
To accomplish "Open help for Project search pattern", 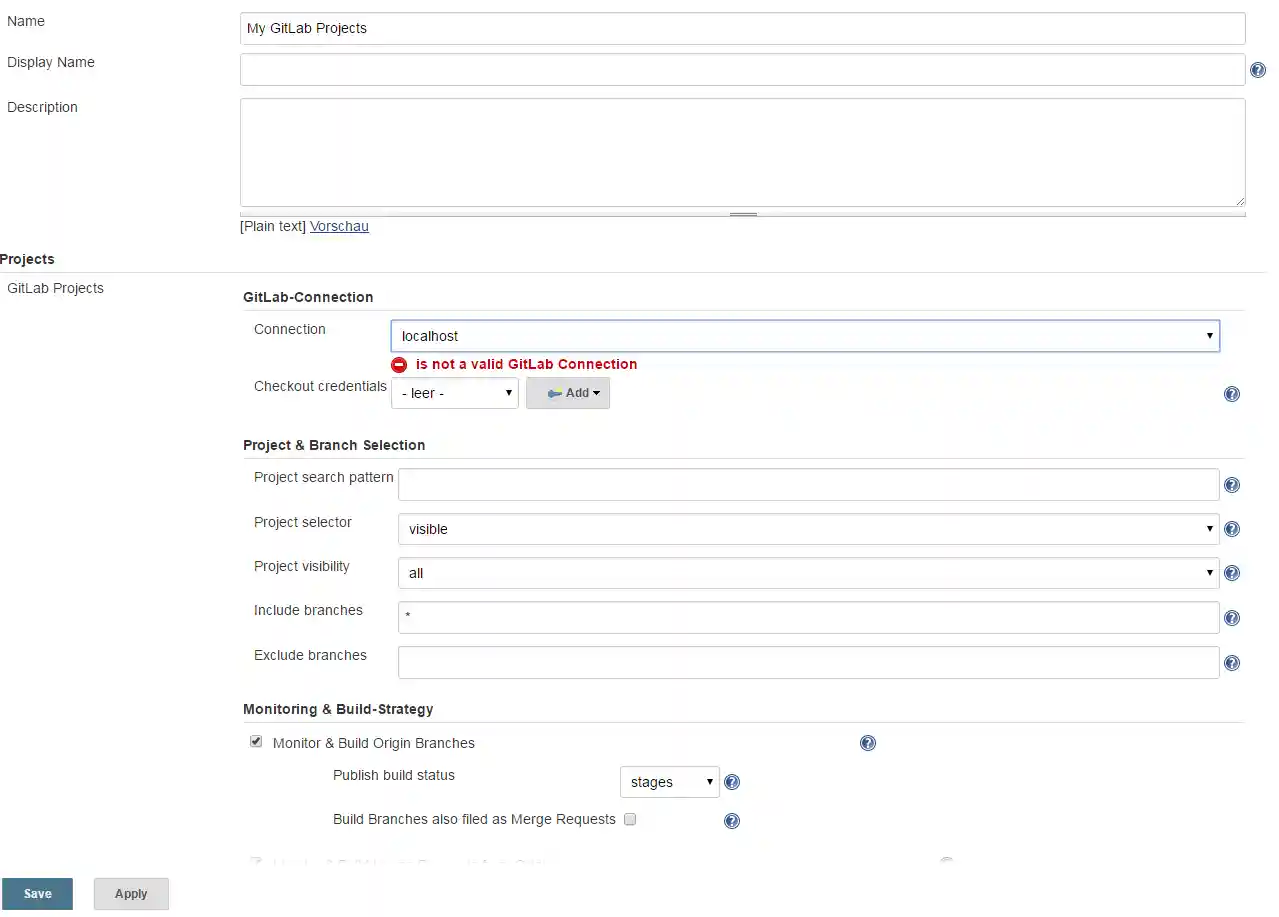I will pyautogui.click(x=1232, y=484).
